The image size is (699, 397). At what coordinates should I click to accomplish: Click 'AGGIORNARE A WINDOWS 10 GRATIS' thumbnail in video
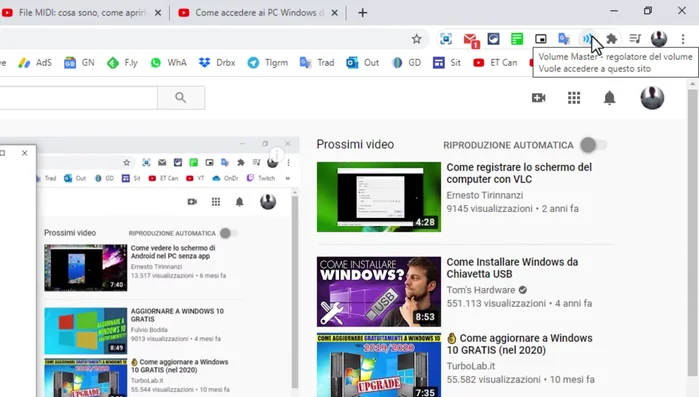click(x=86, y=331)
